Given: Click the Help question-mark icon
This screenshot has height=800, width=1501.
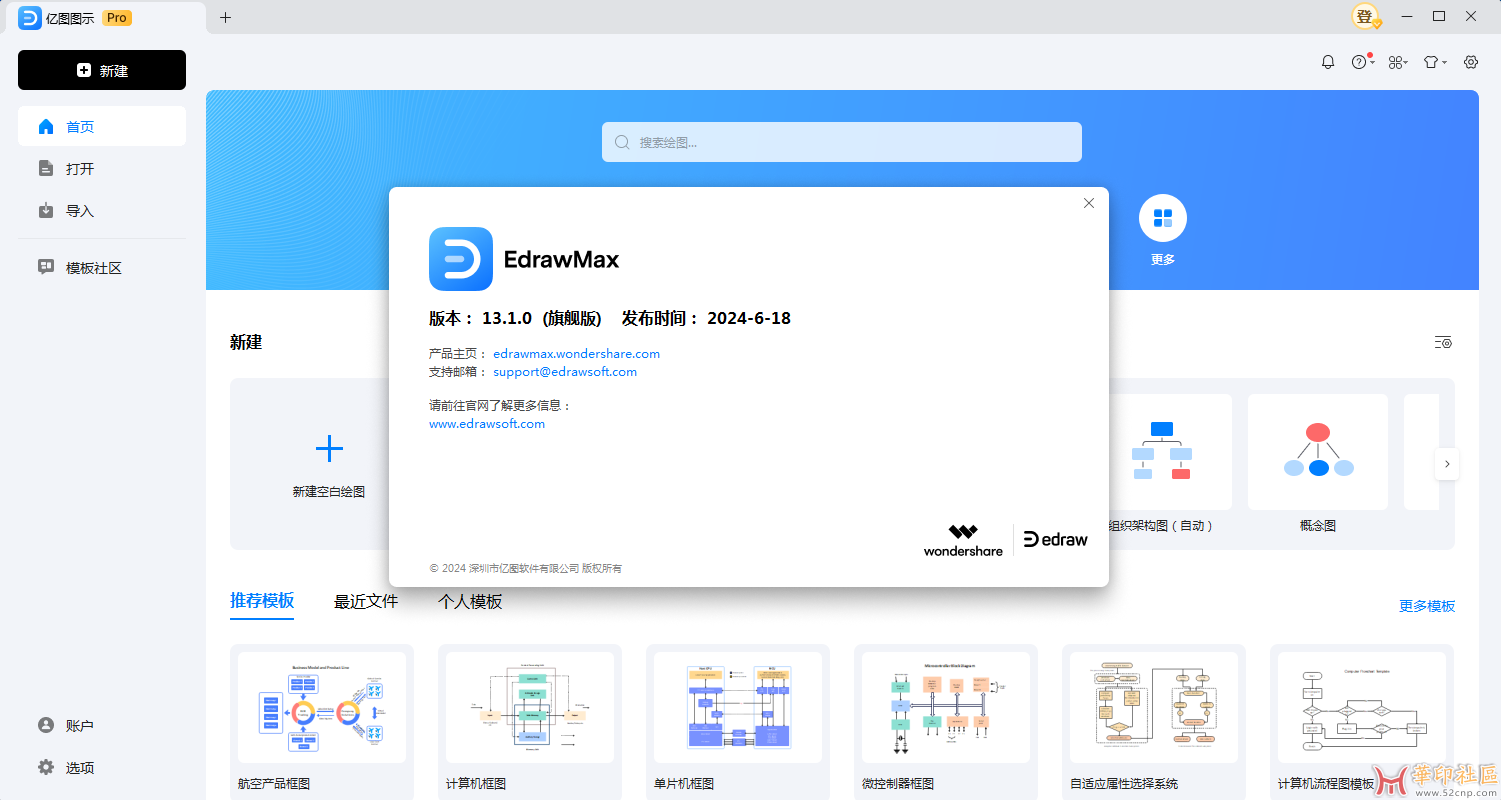Looking at the screenshot, I should pyautogui.click(x=1360, y=61).
